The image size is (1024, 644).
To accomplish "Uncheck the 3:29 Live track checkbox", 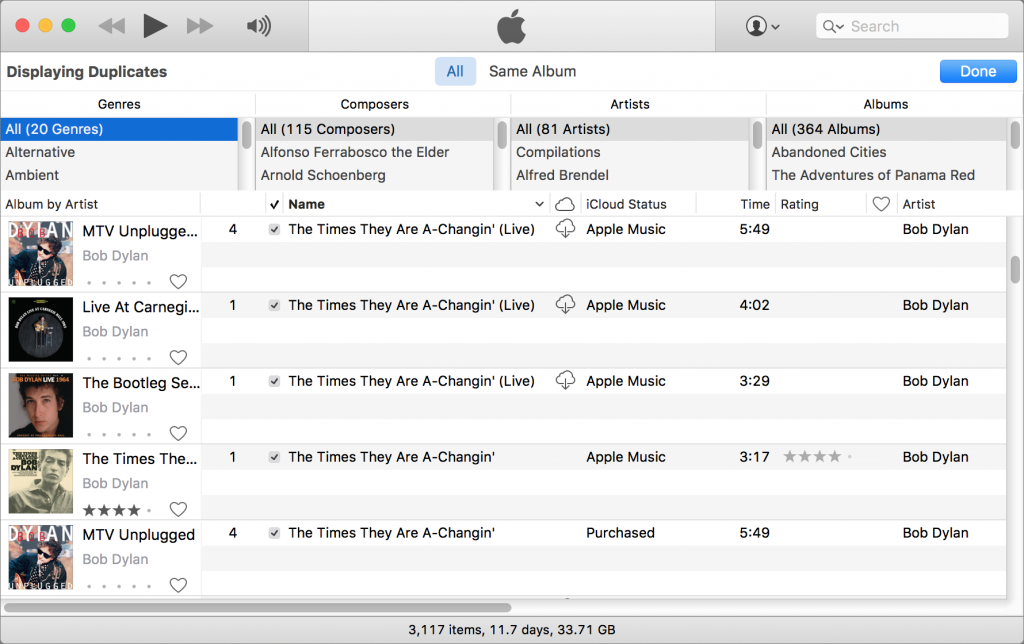I will [274, 381].
